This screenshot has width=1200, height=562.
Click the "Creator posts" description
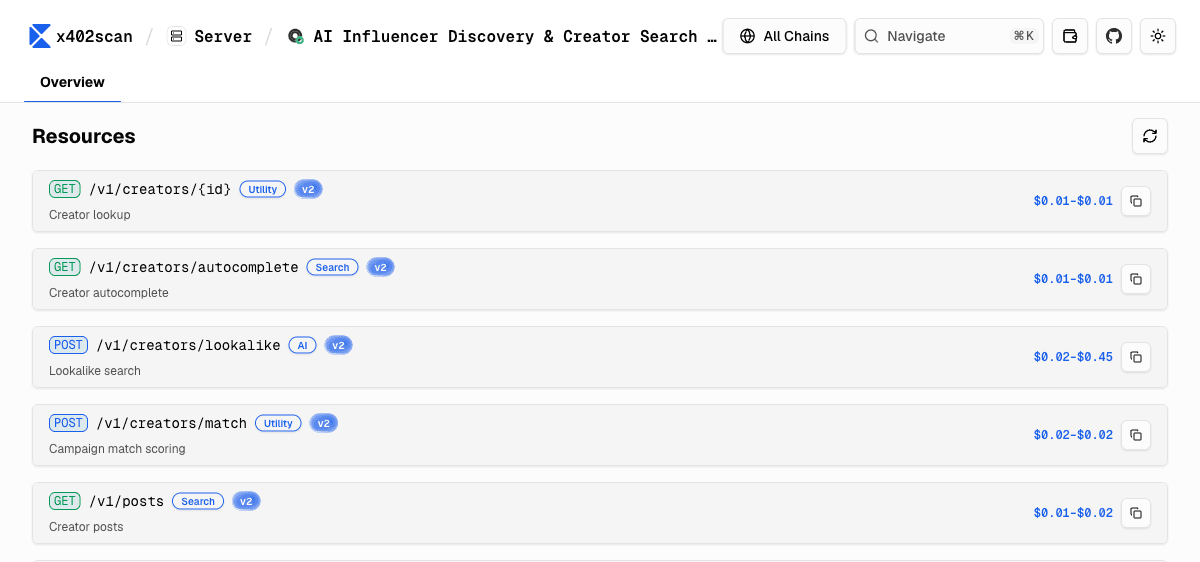(86, 527)
